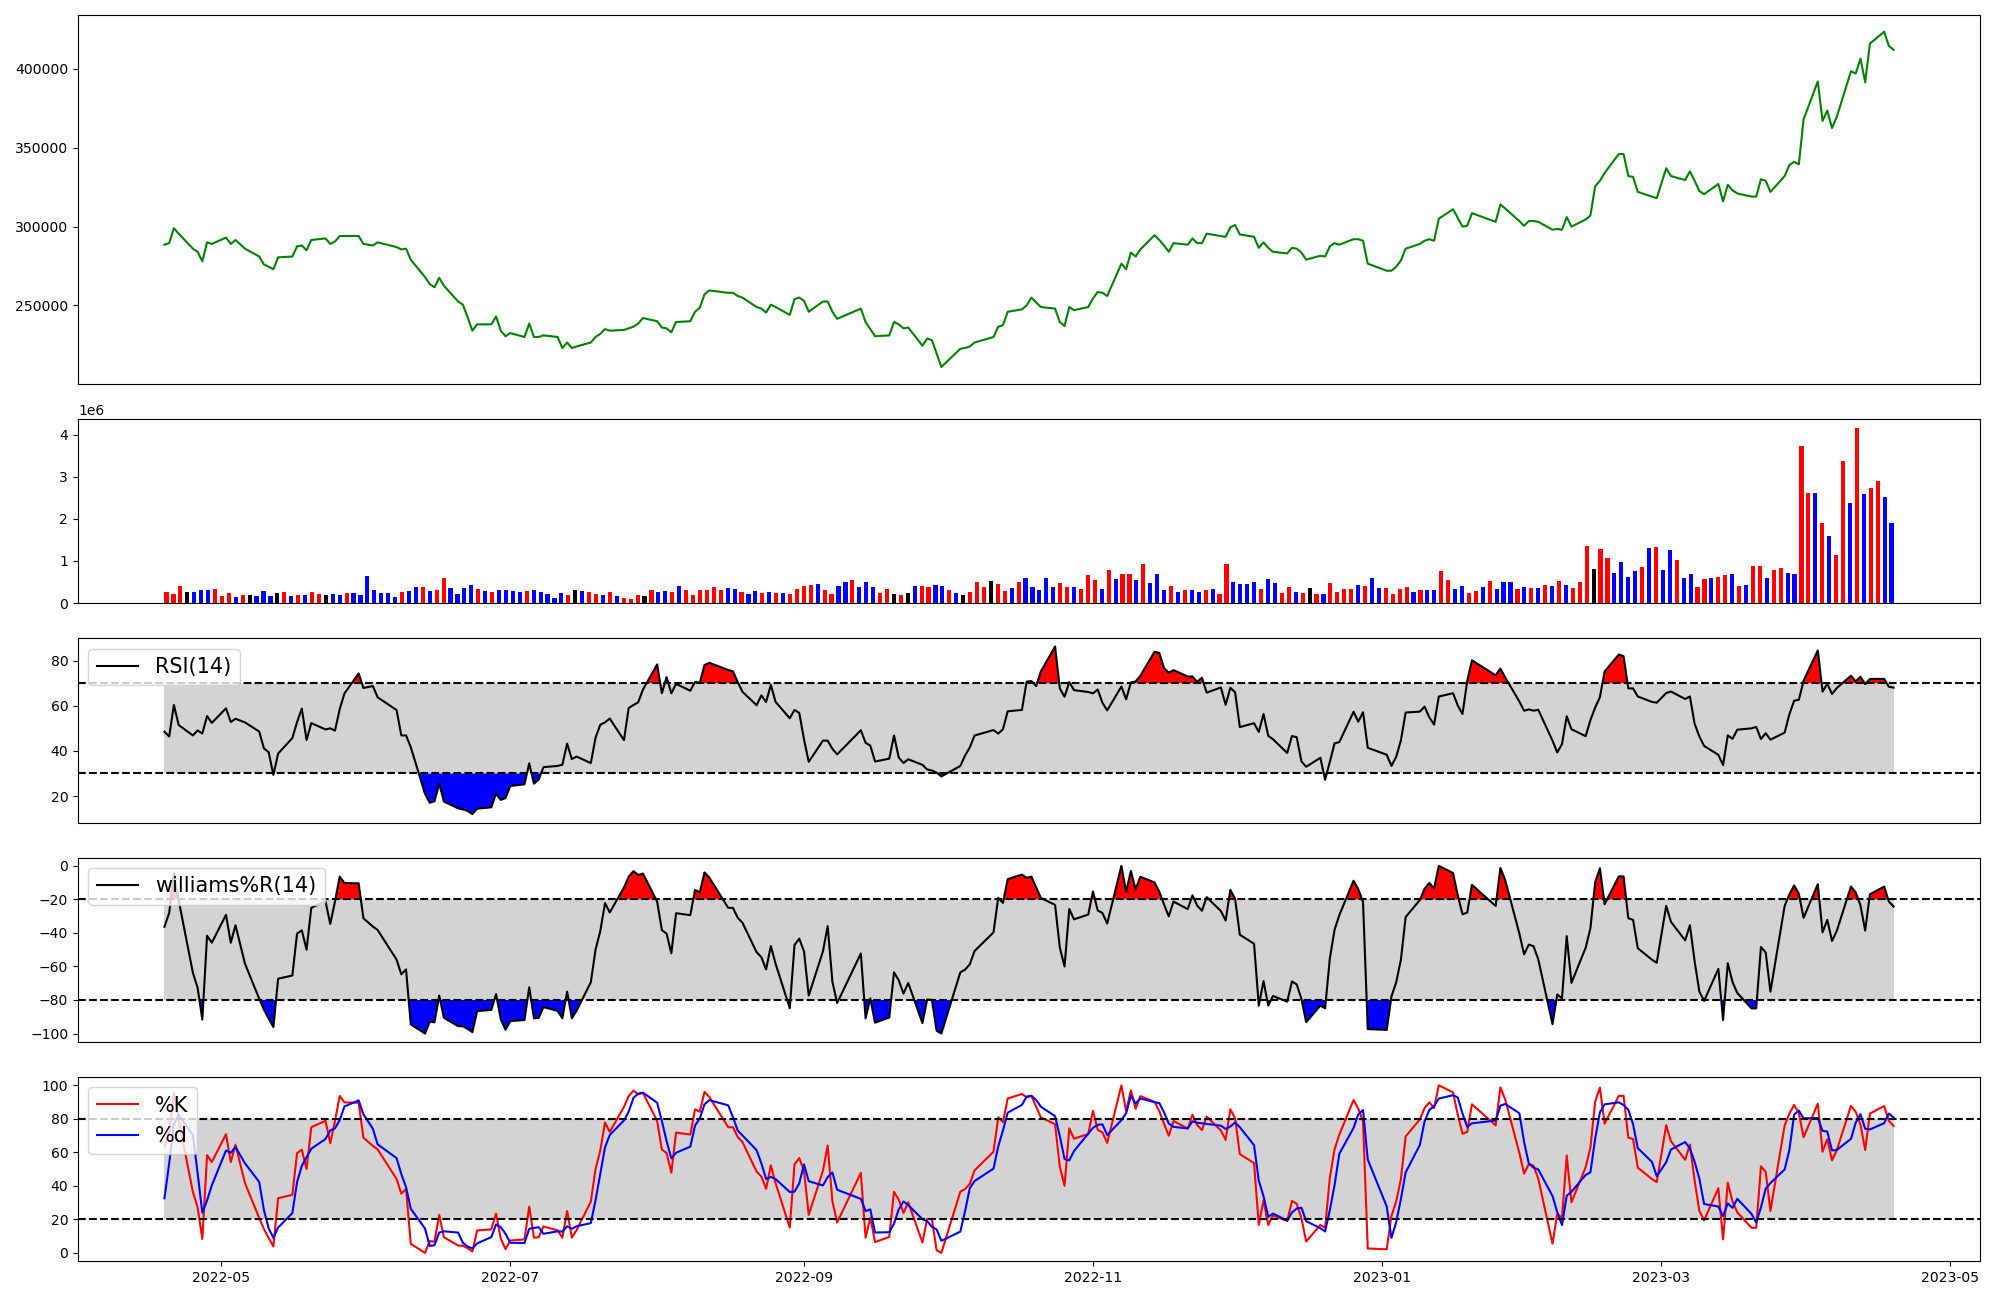The image size is (2000, 1300).
Task: Click the 2023-05 x-axis date label
Action: coord(1950,1276)
